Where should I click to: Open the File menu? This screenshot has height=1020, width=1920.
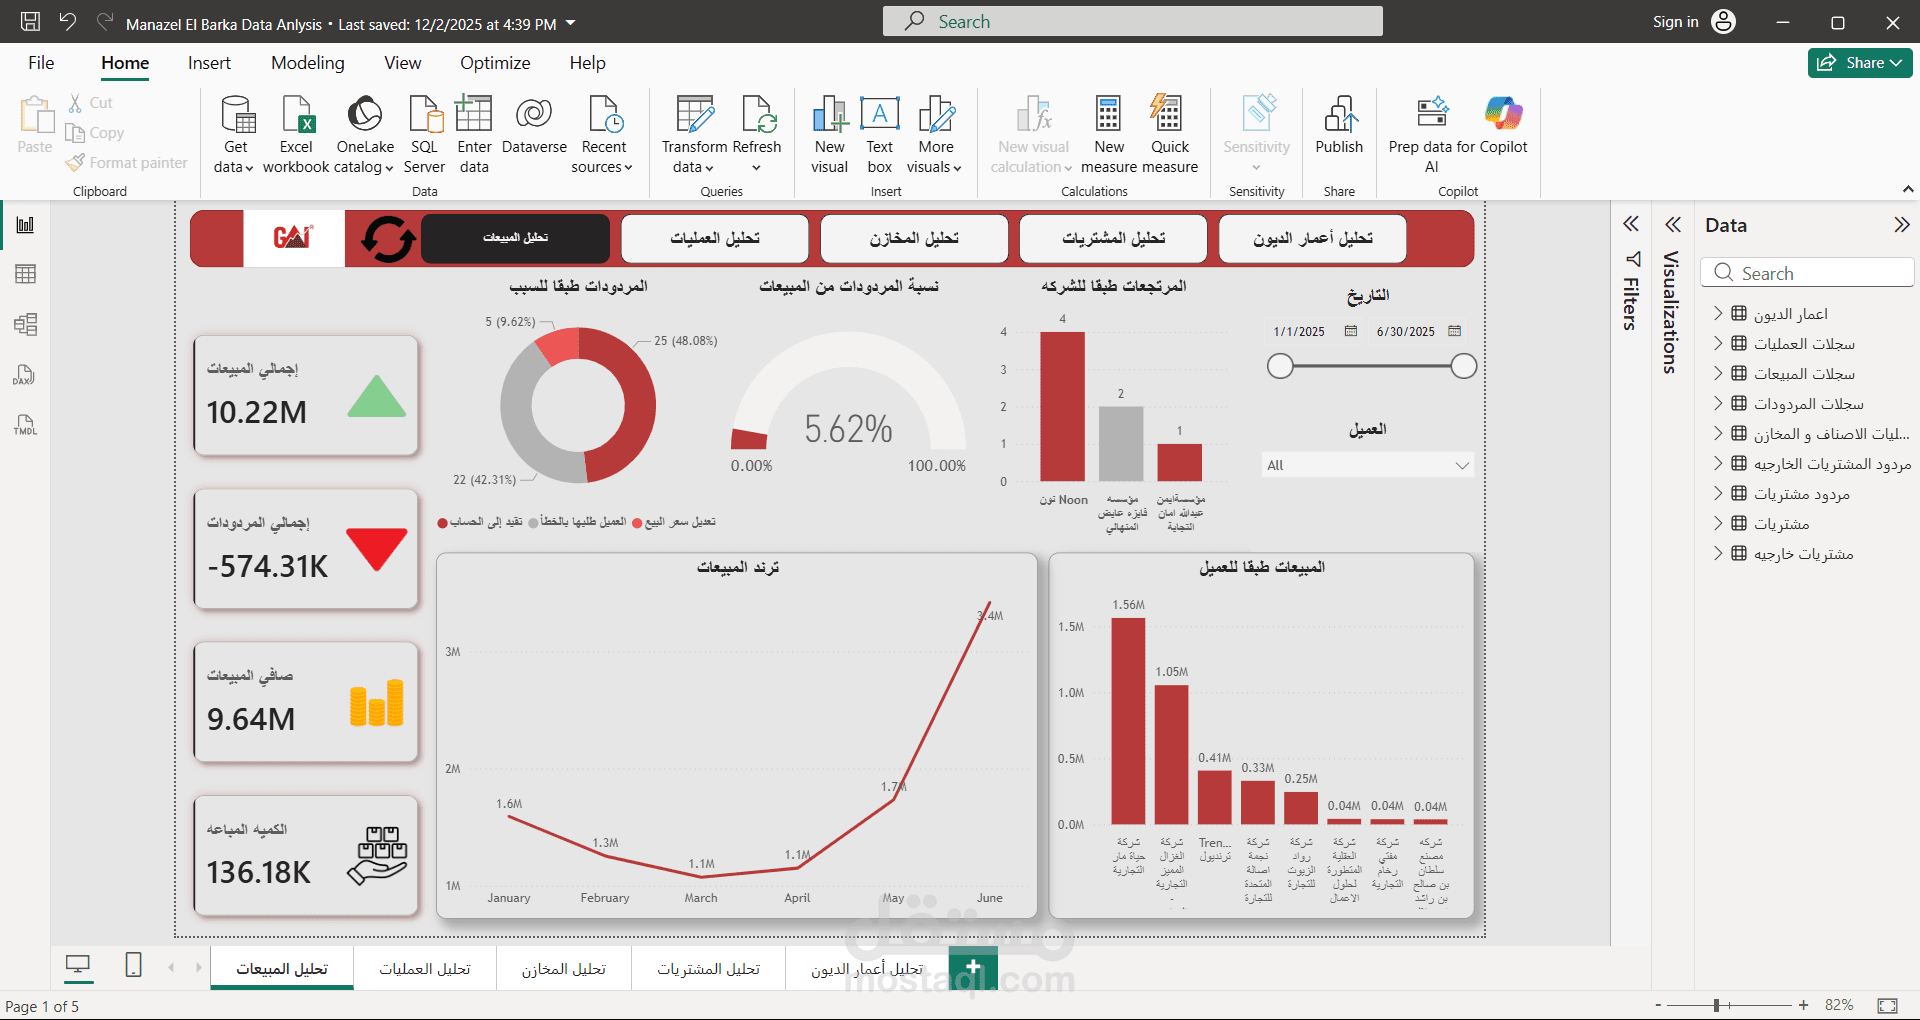pos(41,63)
